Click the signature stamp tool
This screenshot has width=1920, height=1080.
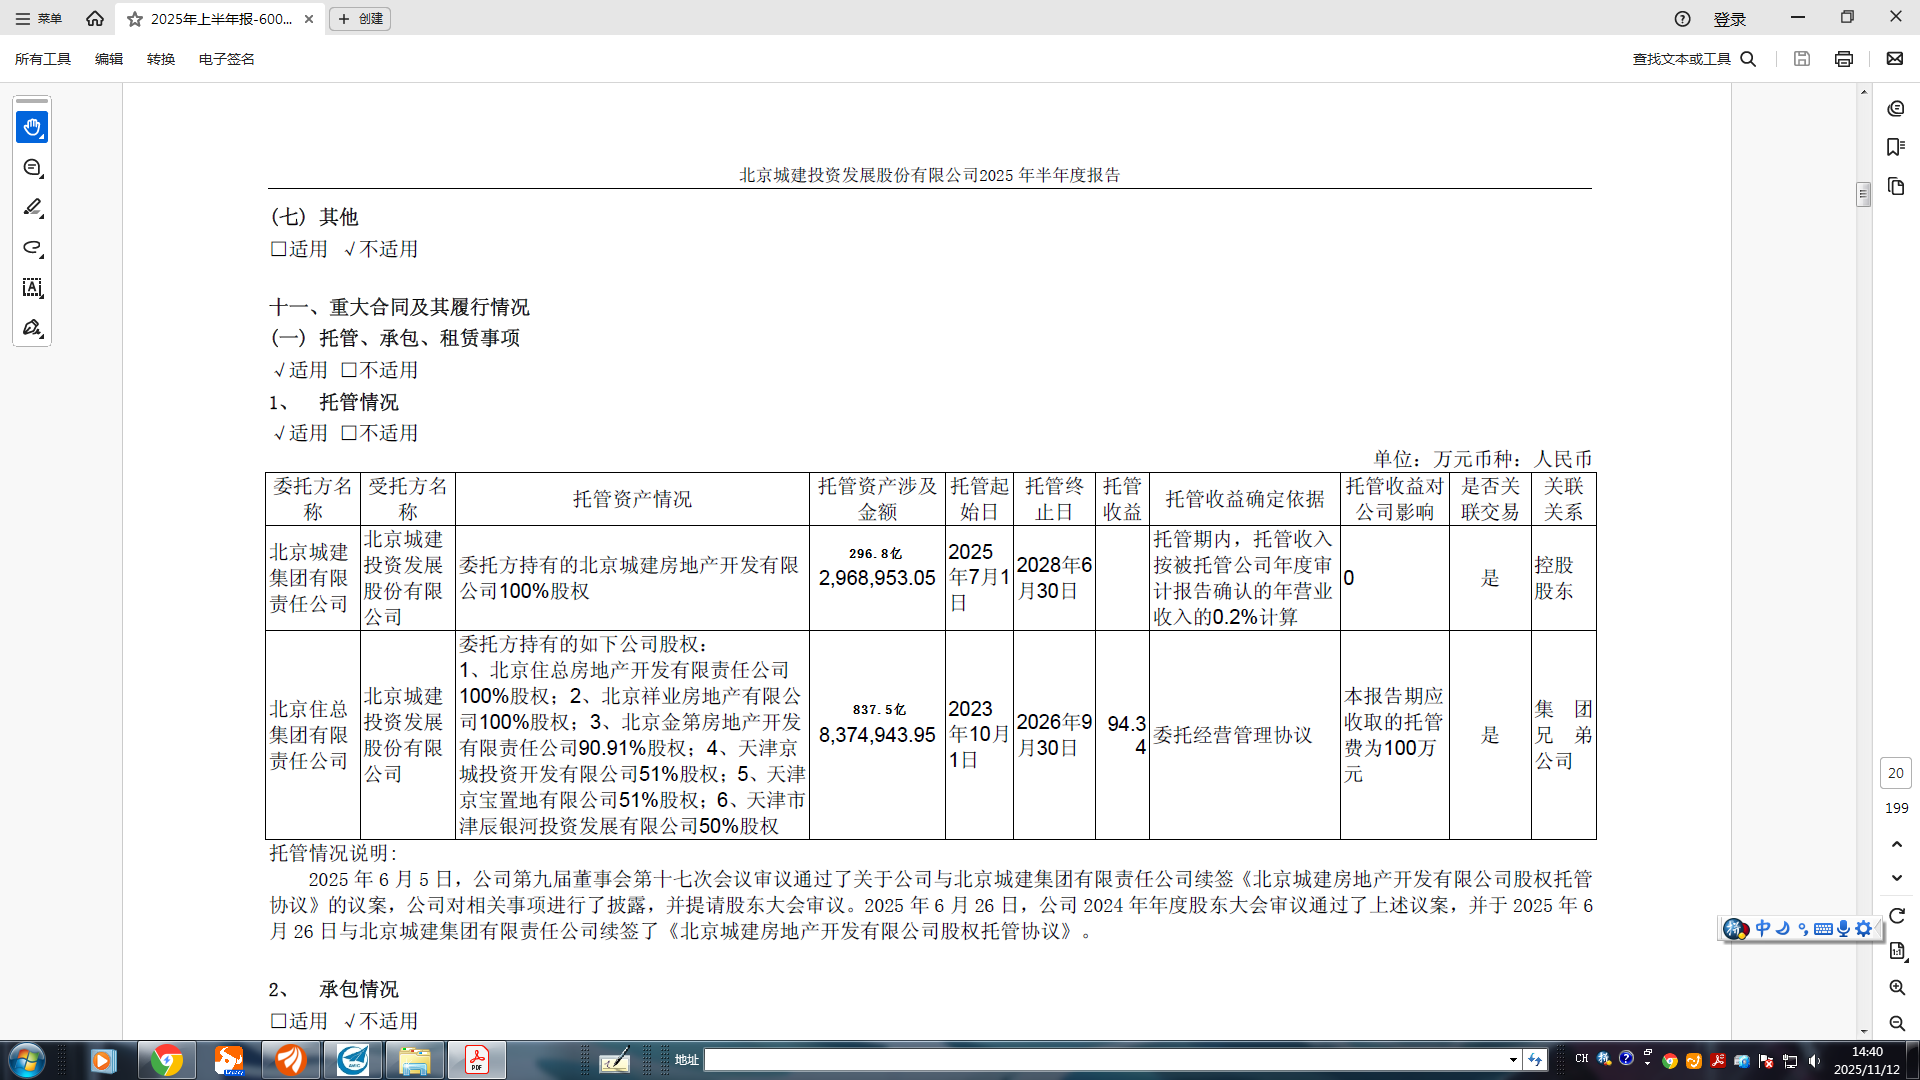click(x=32, y=328)
